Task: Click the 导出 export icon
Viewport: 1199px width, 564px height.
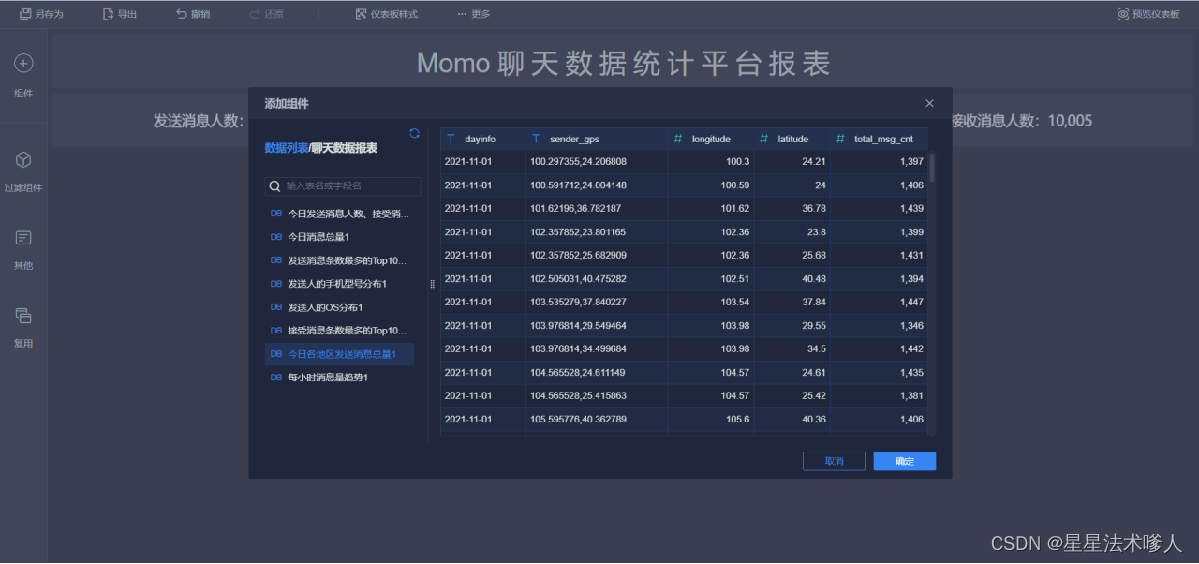Action: click(108, 14)
